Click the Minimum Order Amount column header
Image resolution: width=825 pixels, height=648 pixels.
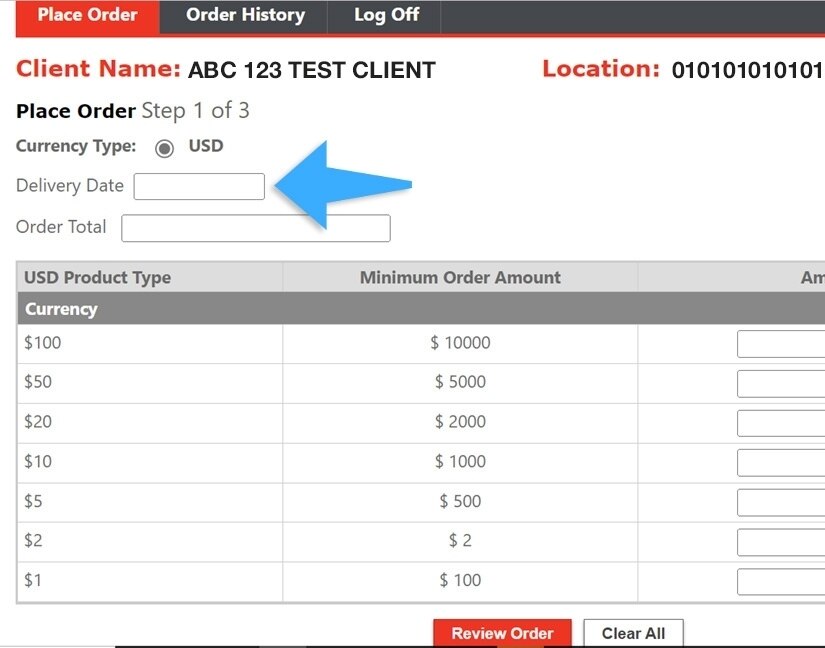461,277
